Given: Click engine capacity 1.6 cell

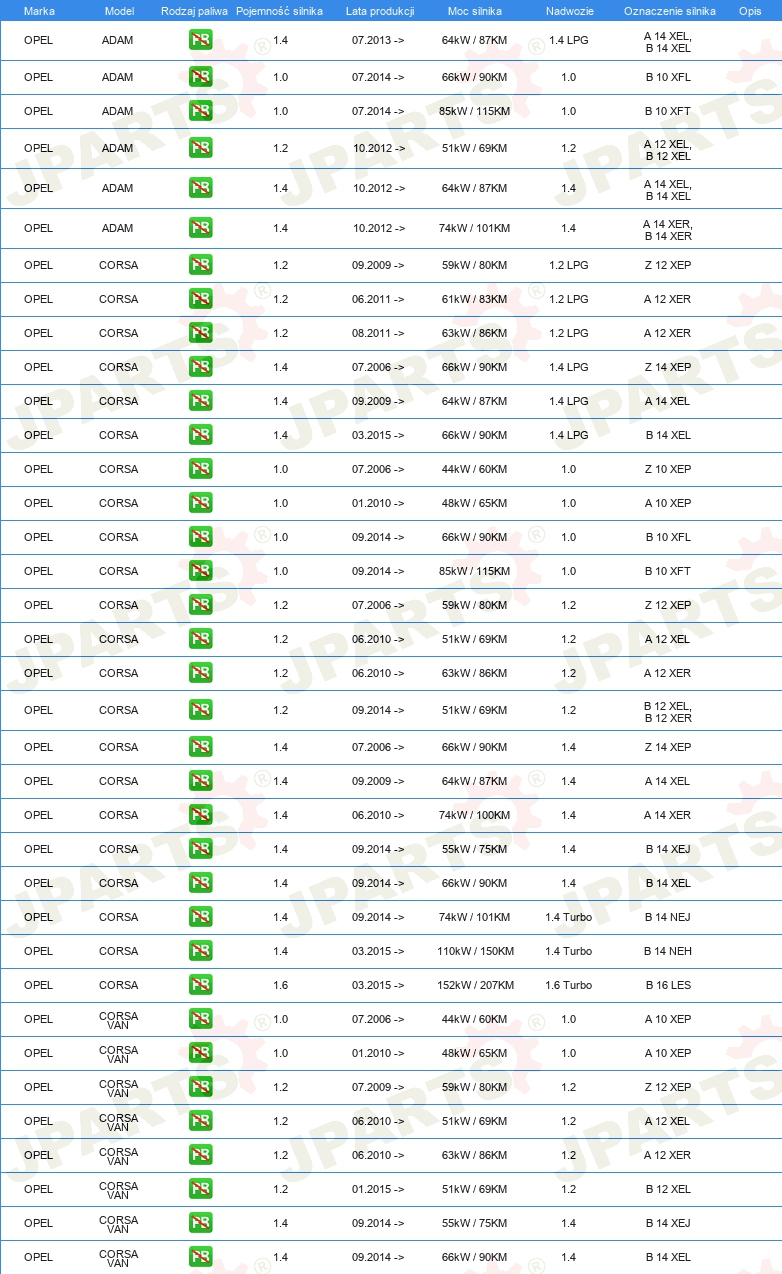Looking at the screenshot, I should point(281,985).
